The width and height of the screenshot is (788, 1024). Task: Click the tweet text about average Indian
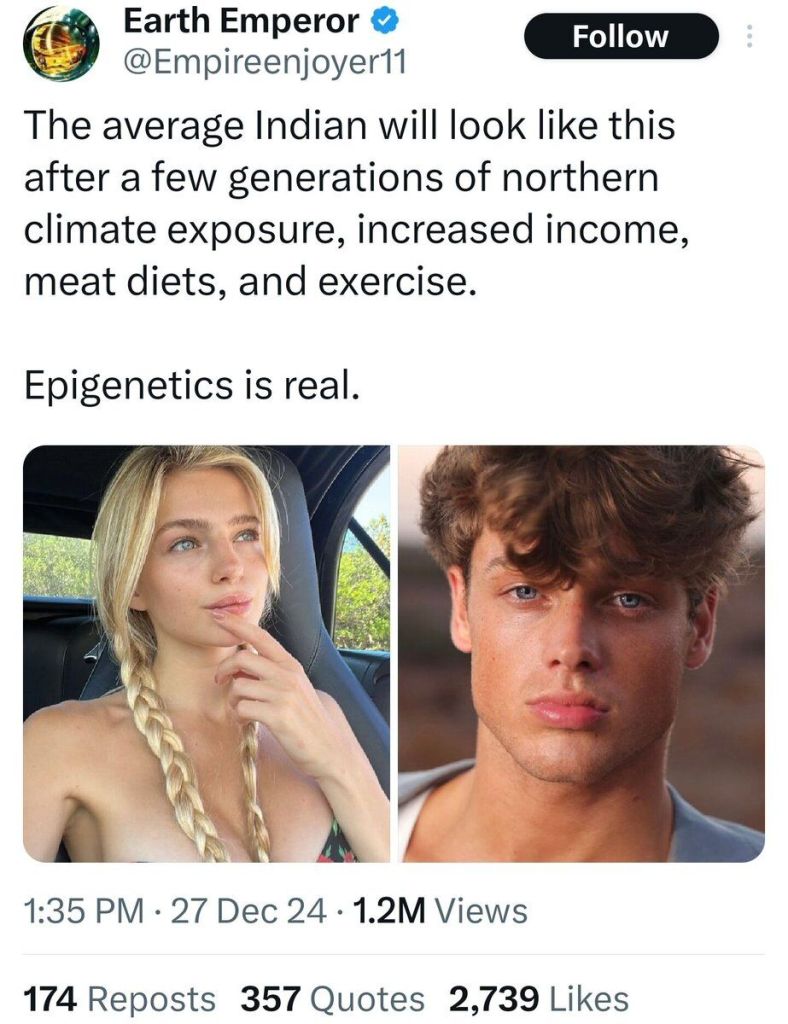coord(356,203)
